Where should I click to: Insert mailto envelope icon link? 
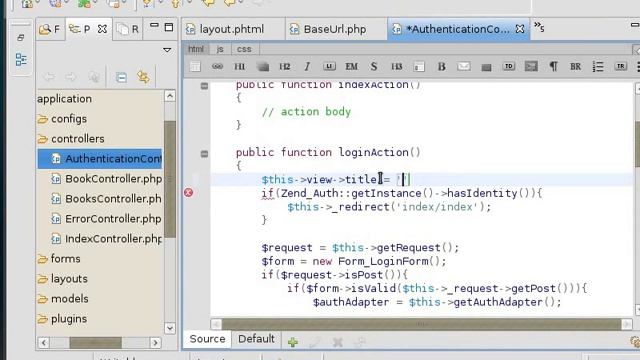point(464,66)
